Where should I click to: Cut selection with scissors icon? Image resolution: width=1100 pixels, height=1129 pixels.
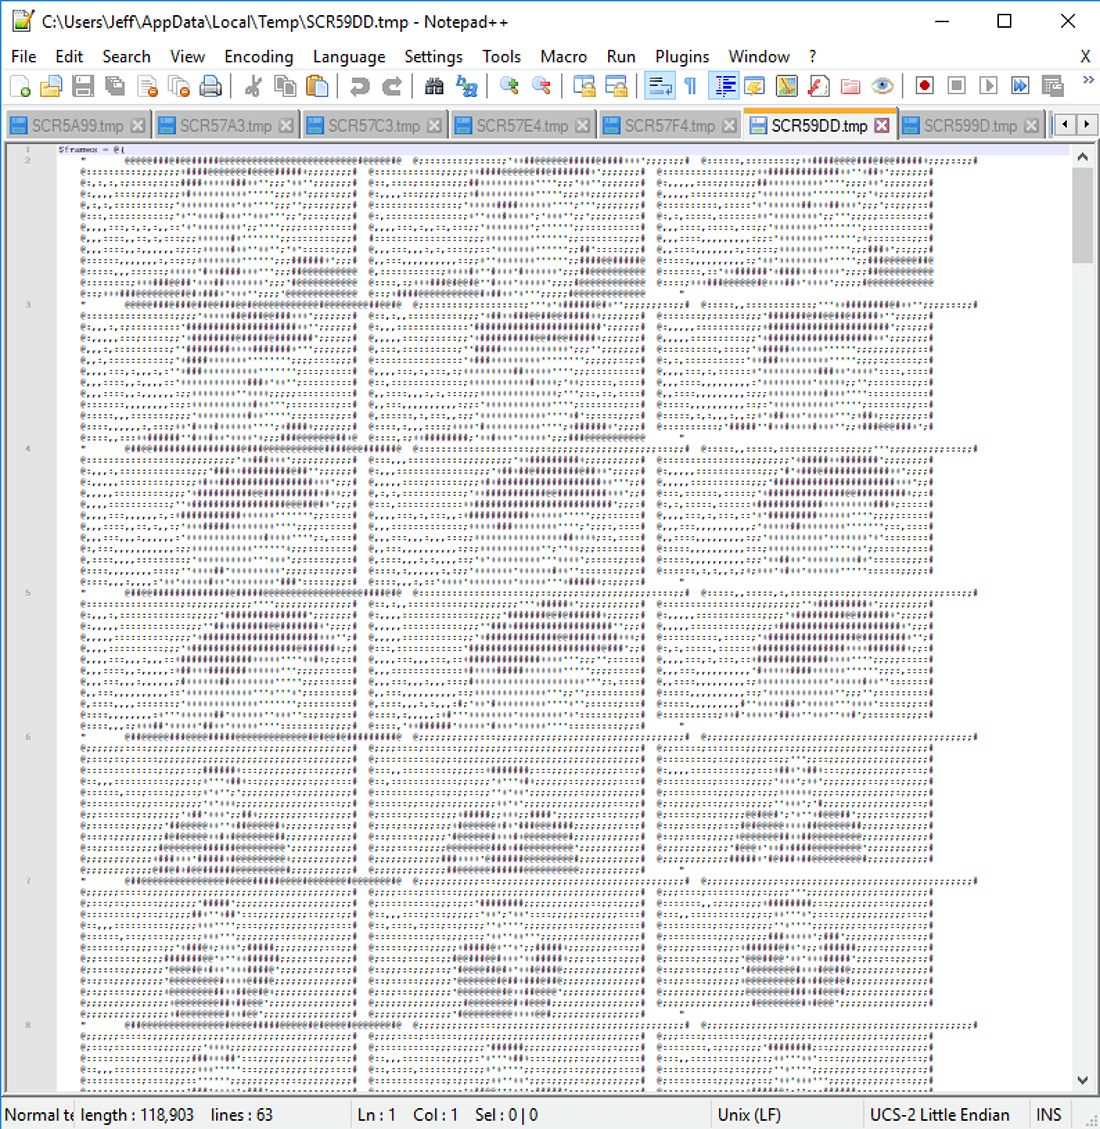(x=253, y=86)
